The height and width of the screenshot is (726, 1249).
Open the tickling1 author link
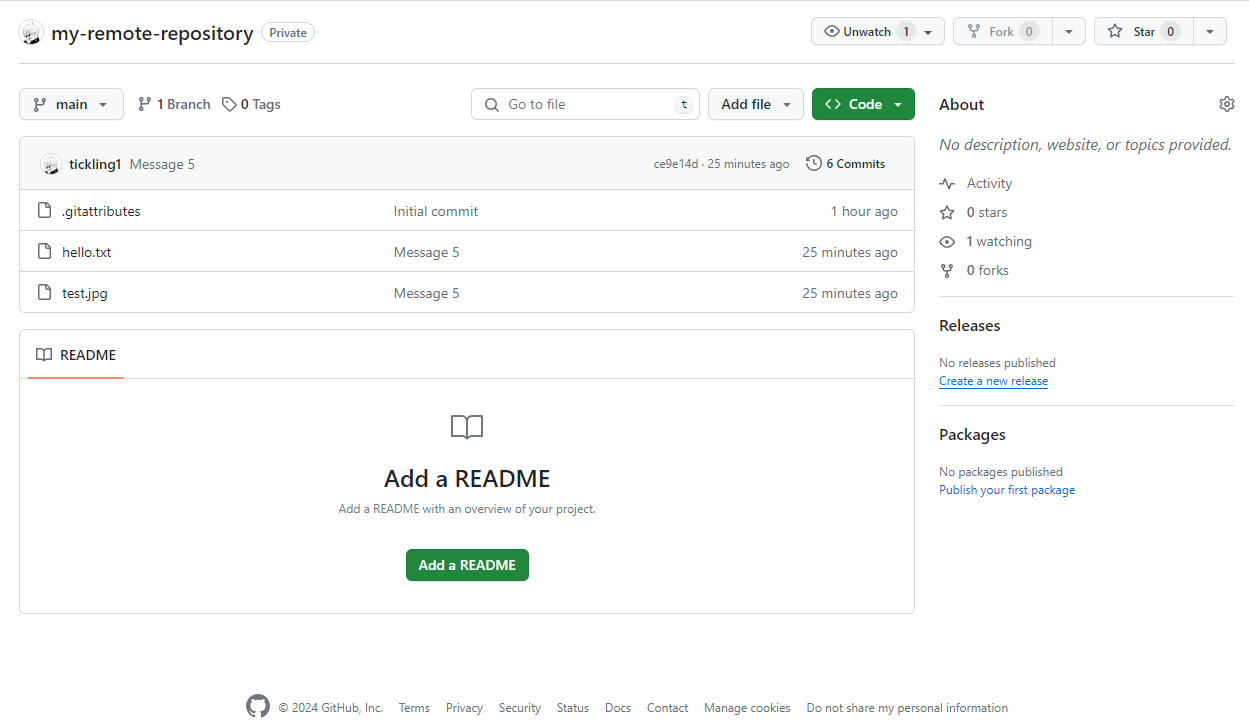coord(95,164)
